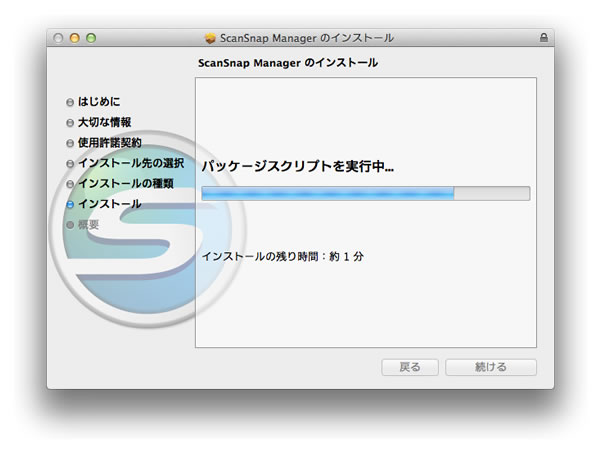Screen dimensions: 600x453
Task: Click the package icon beside window title
Action: (x=210, y=38)
